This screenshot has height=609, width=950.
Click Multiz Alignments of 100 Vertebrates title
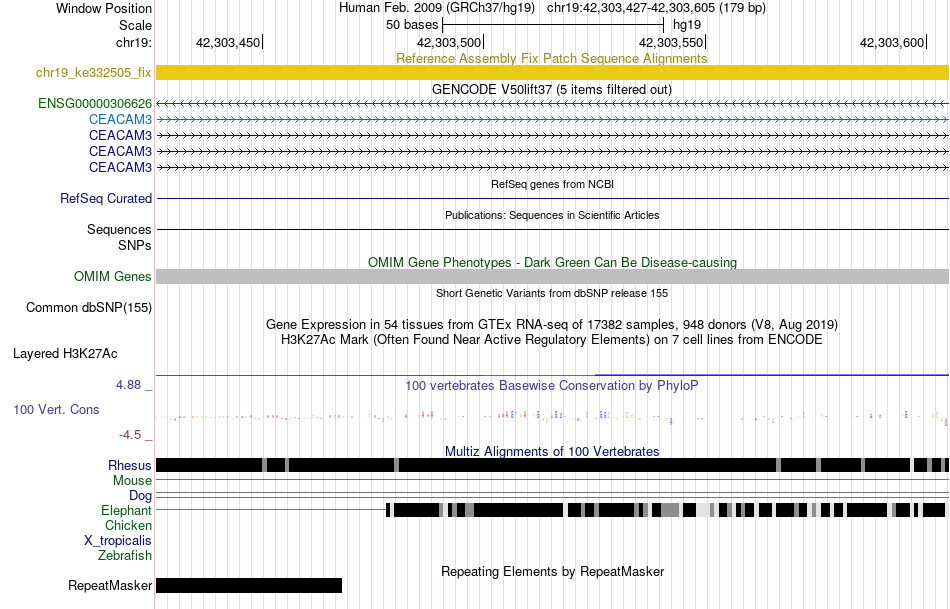pyautogui.click(x=552, y=451)
